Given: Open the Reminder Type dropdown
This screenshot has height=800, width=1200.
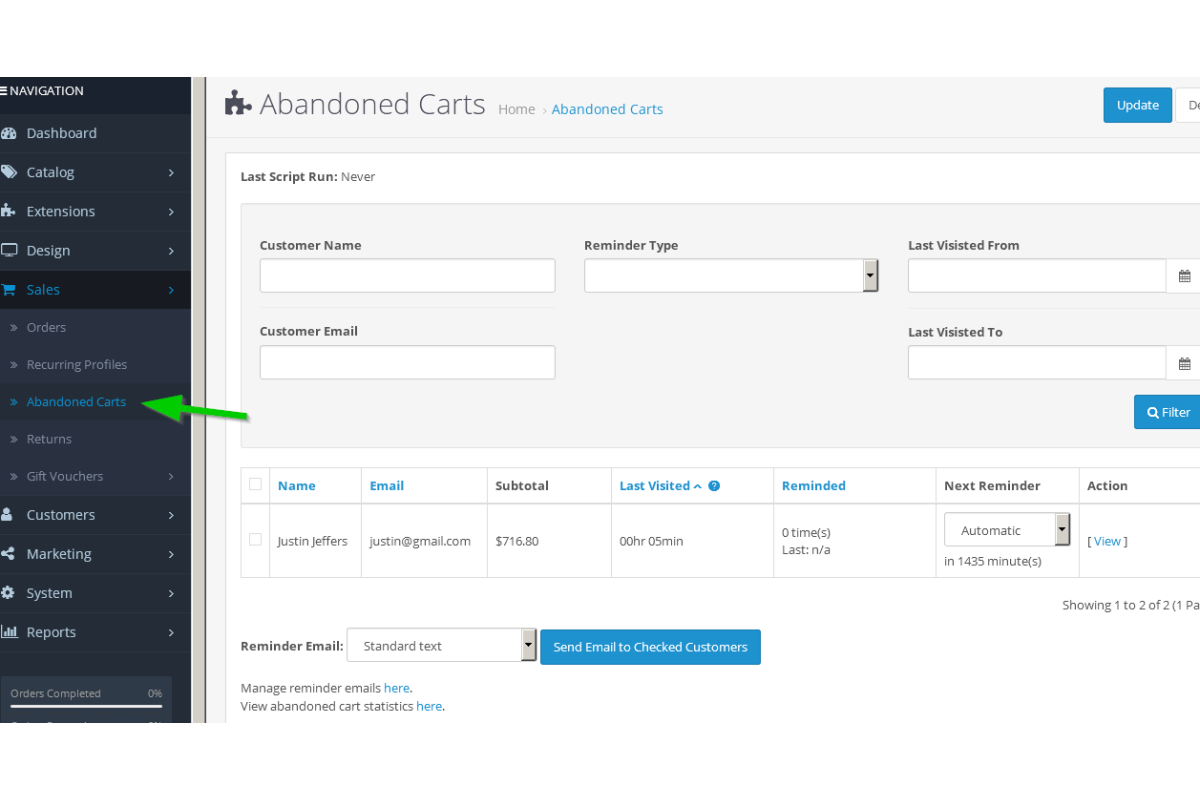Looking at the screenshot, I should click(731, 276).
